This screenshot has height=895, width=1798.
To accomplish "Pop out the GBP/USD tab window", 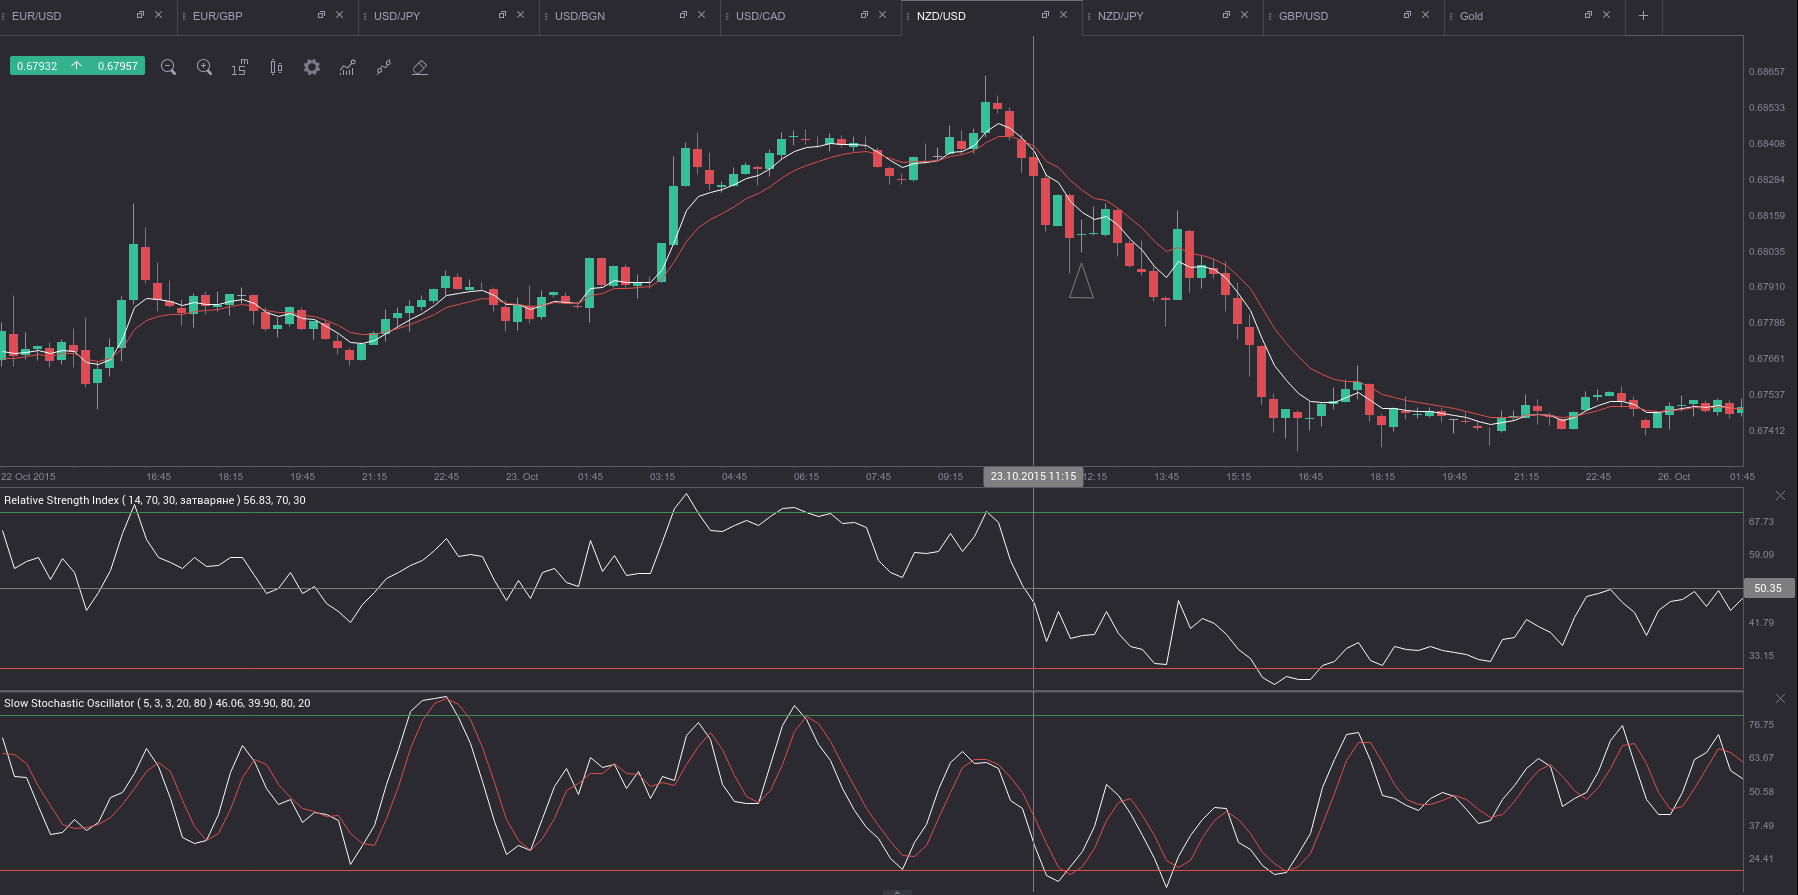I will (1407, 15).
